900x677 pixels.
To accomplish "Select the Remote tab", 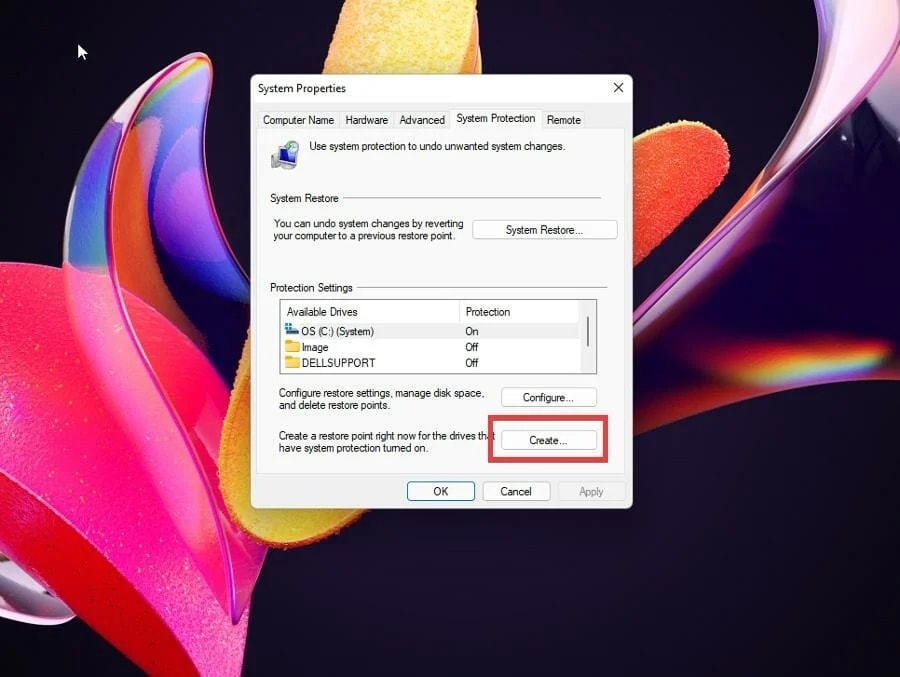I will click(x=564, y=120).
